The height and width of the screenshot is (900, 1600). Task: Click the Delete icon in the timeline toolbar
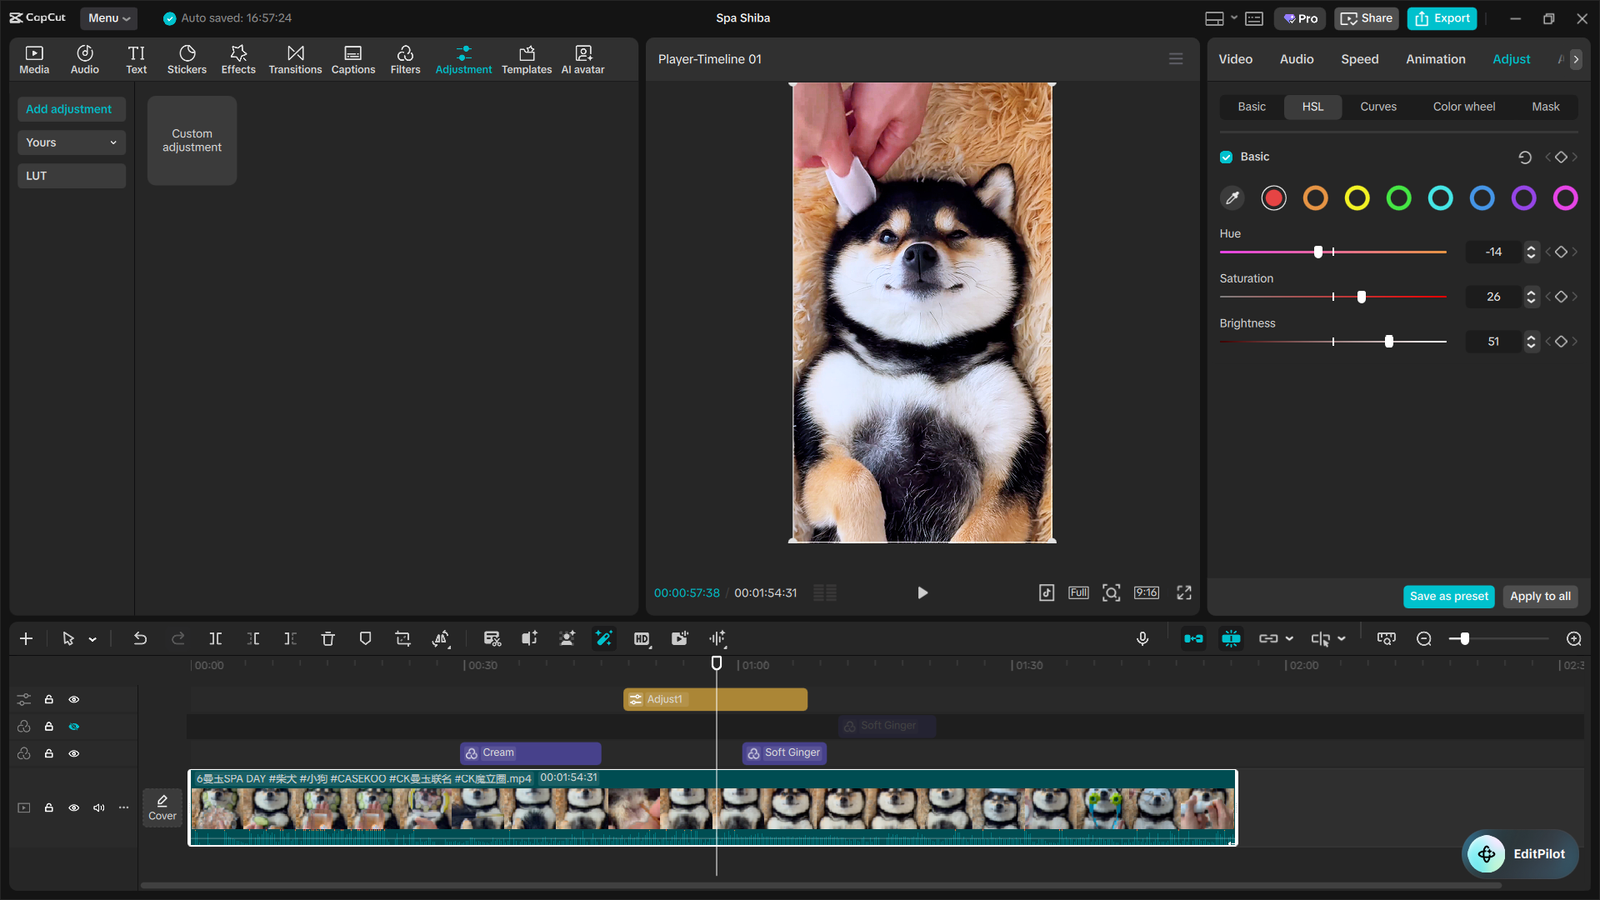[x=328, y=638]
